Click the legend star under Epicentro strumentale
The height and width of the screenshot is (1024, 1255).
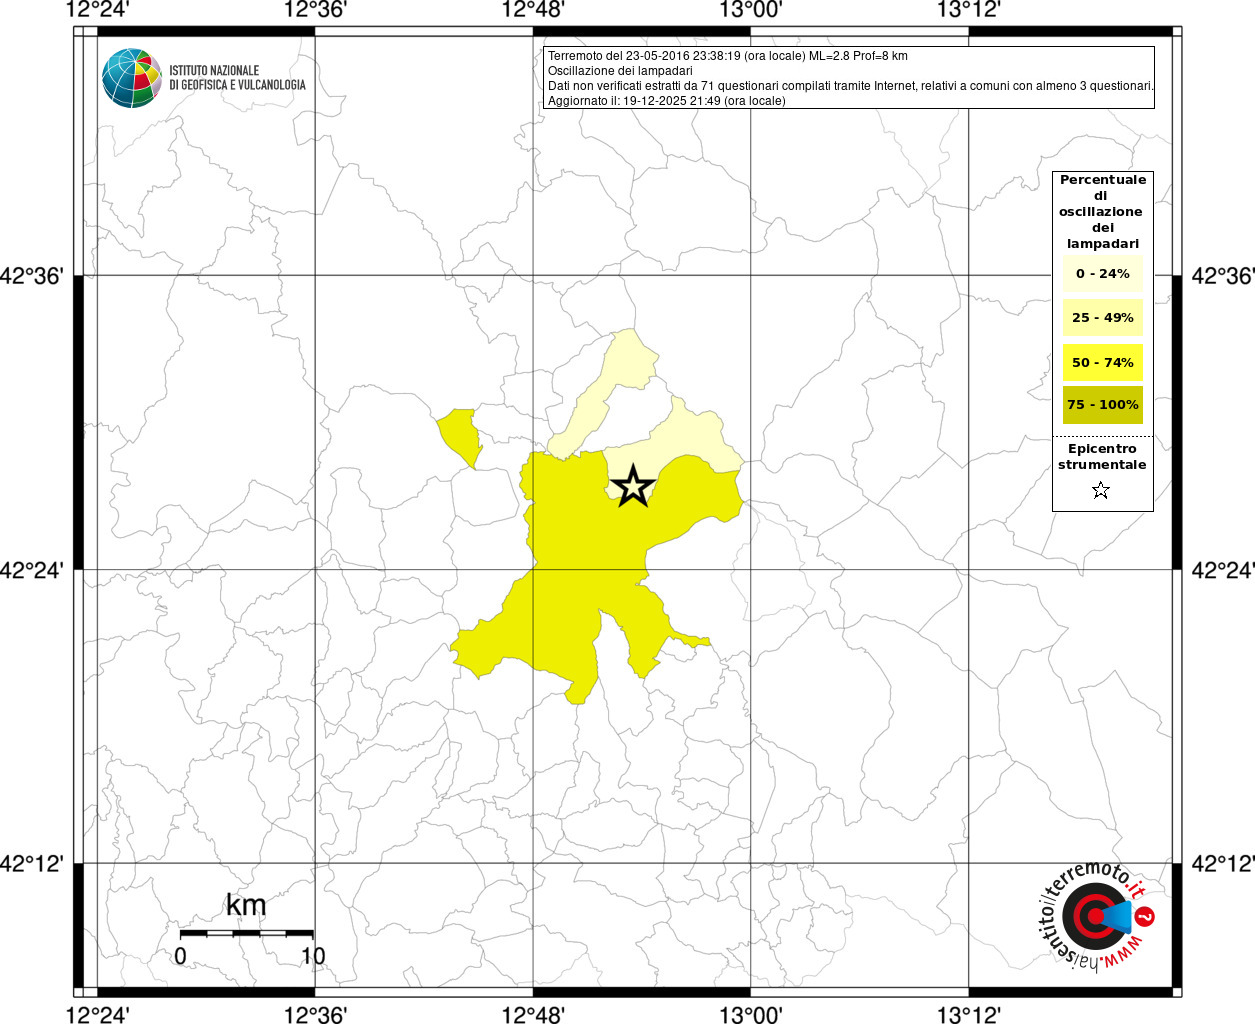pos(1101,490)
